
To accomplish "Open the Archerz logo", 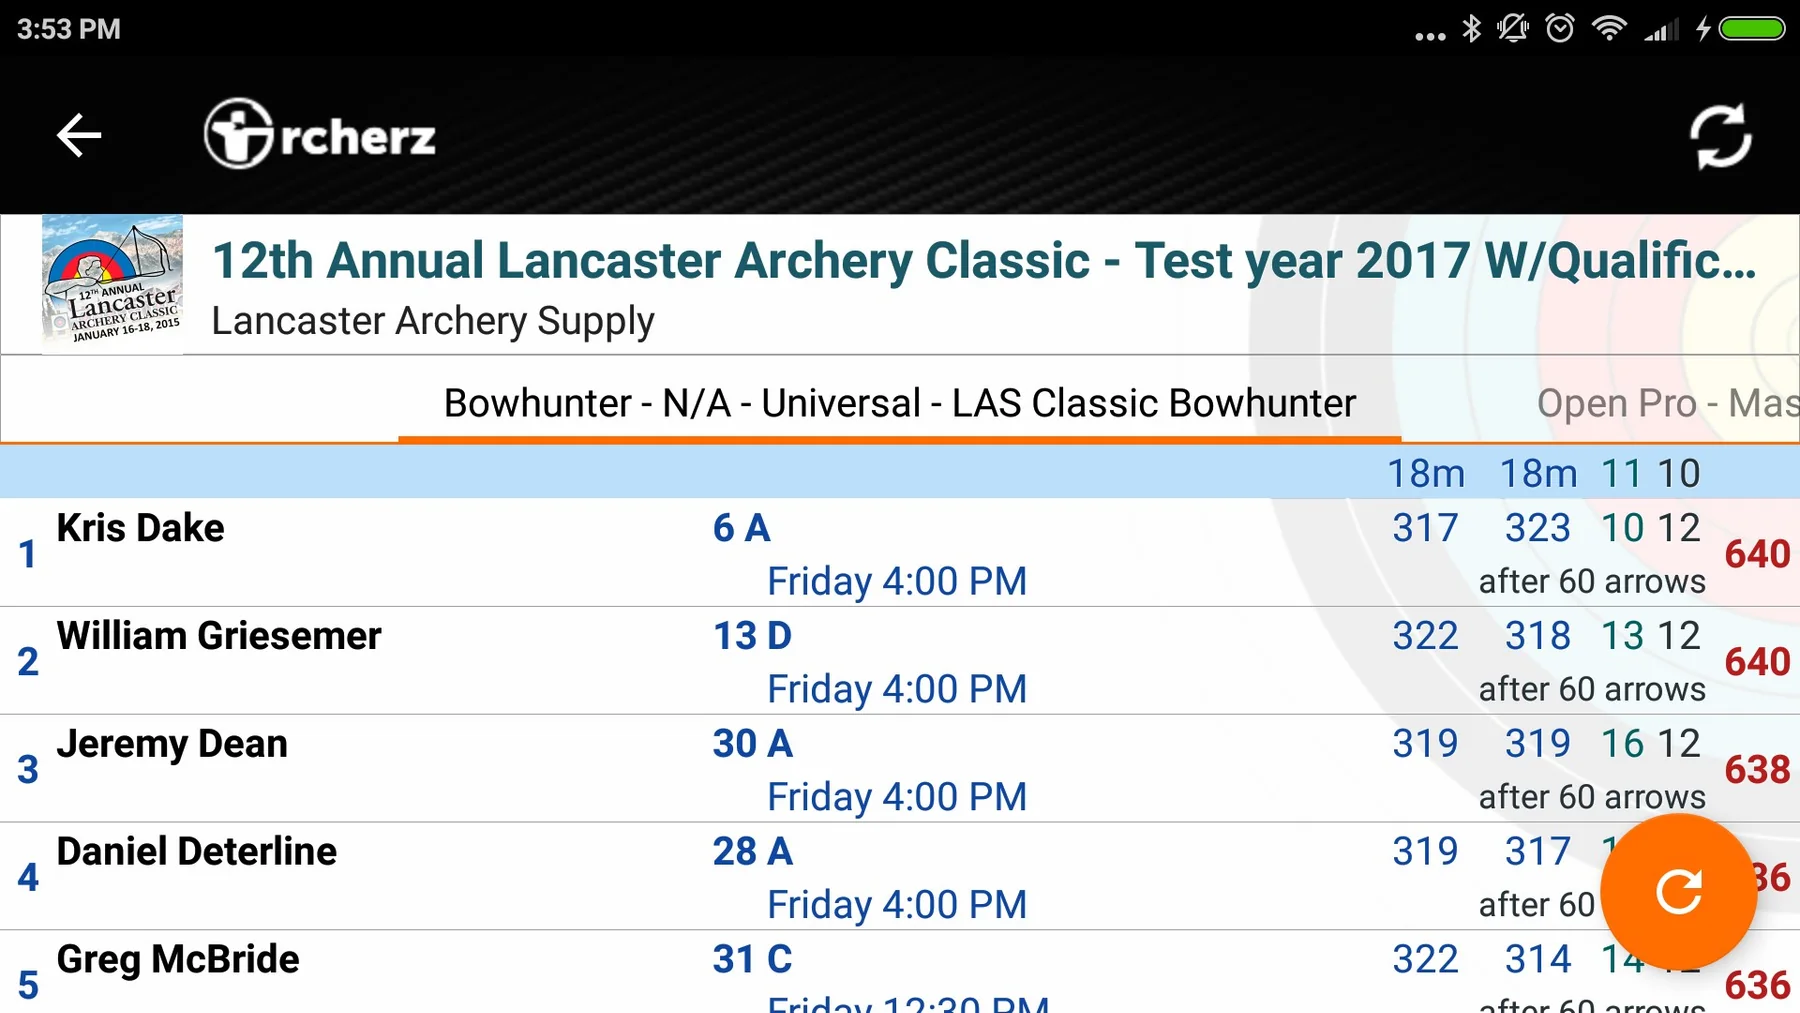I will coord(320,134).
